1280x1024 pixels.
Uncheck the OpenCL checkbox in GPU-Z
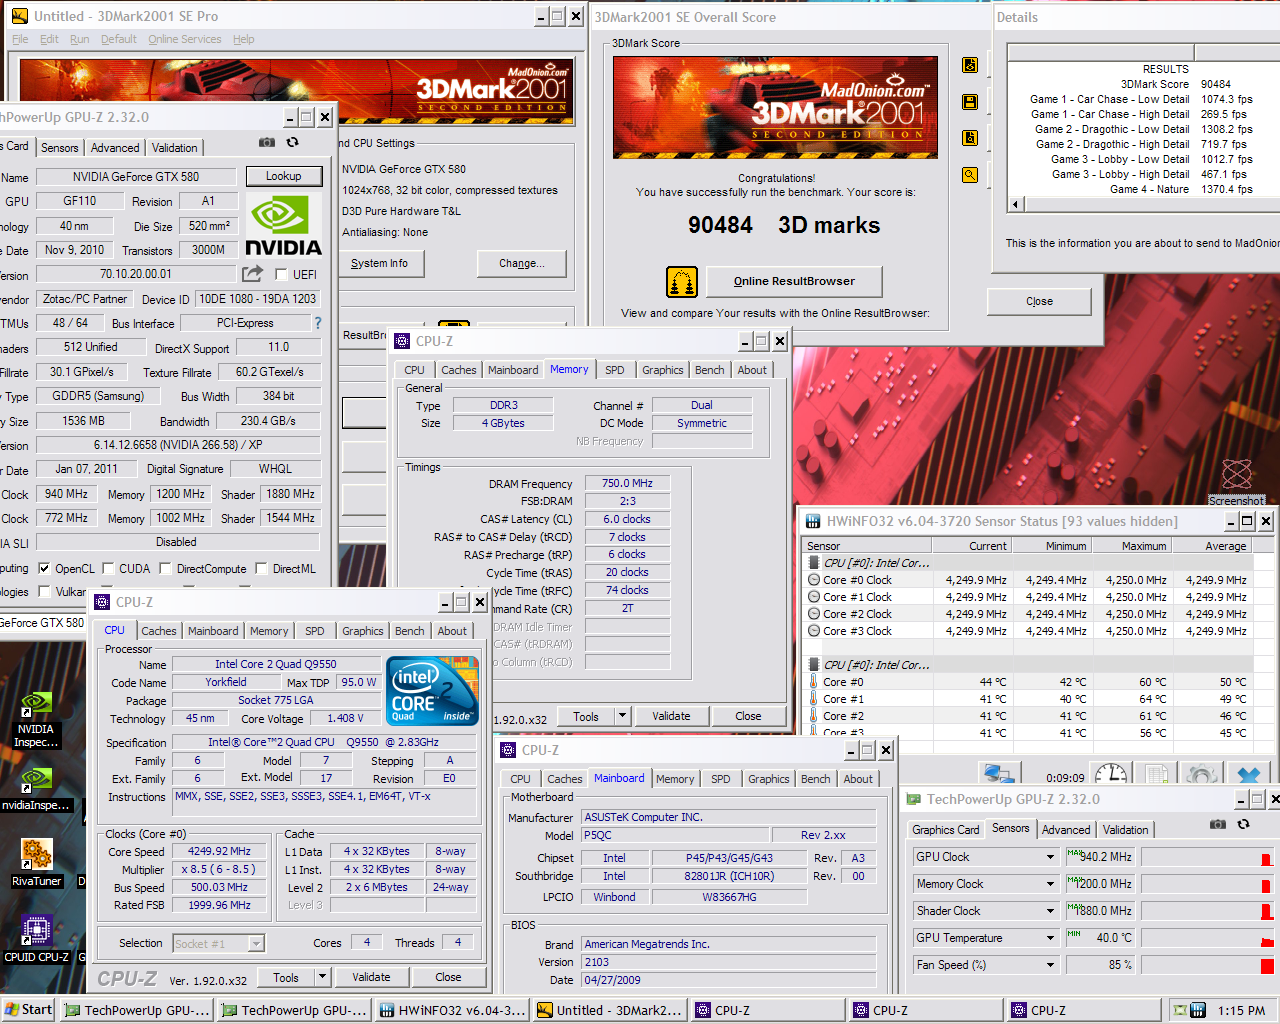44,568
